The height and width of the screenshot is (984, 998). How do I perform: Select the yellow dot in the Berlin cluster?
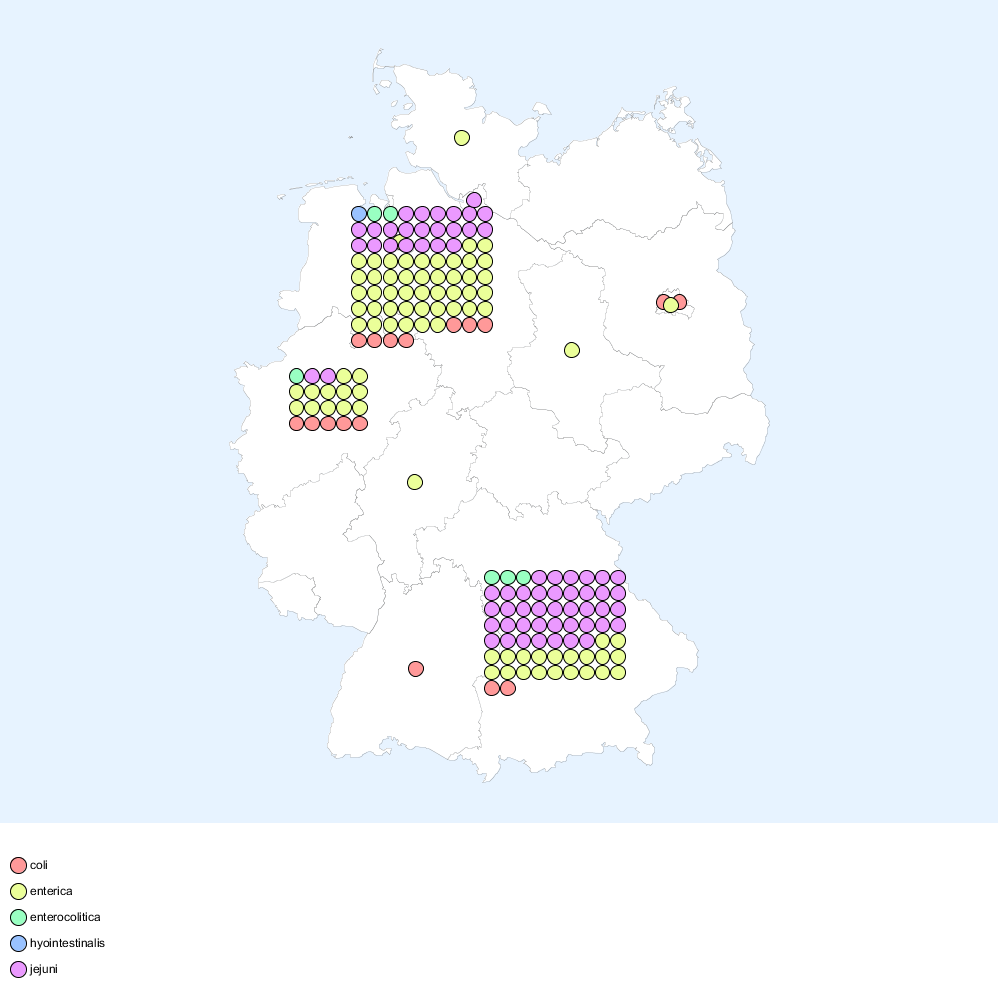click(671, 305)
